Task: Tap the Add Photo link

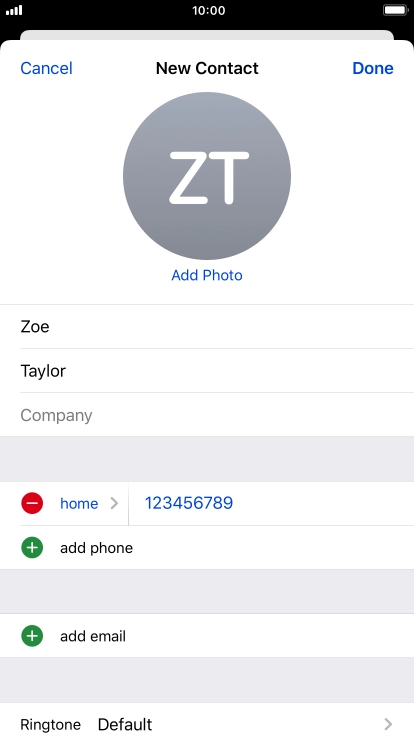Action: coord(207,275)
